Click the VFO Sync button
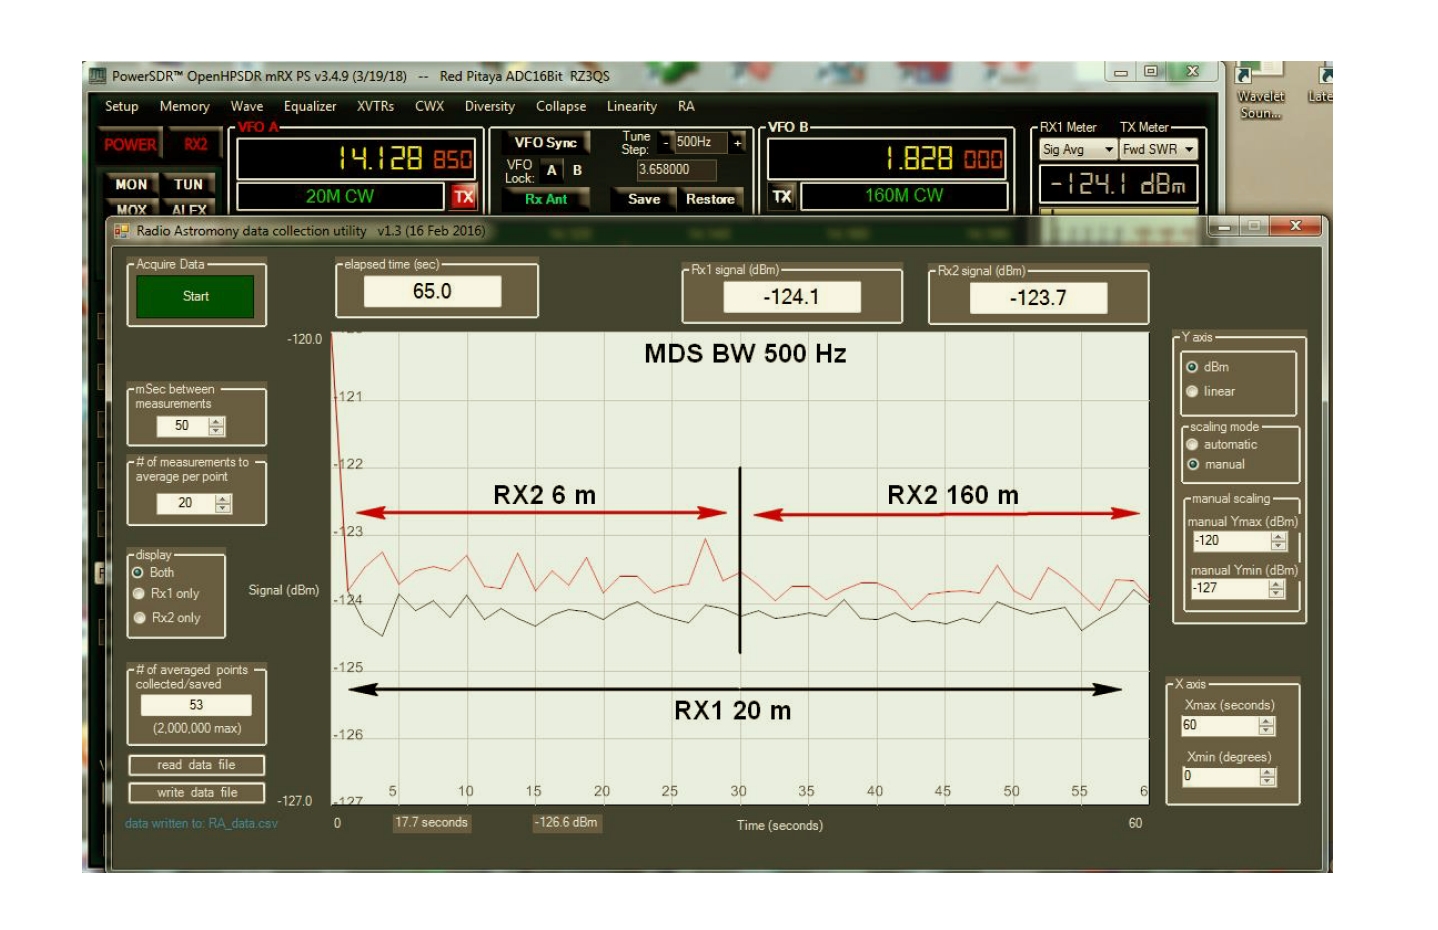Viewport: 1438px width, 930px height. pyautogui.click(x=545, y=142)
